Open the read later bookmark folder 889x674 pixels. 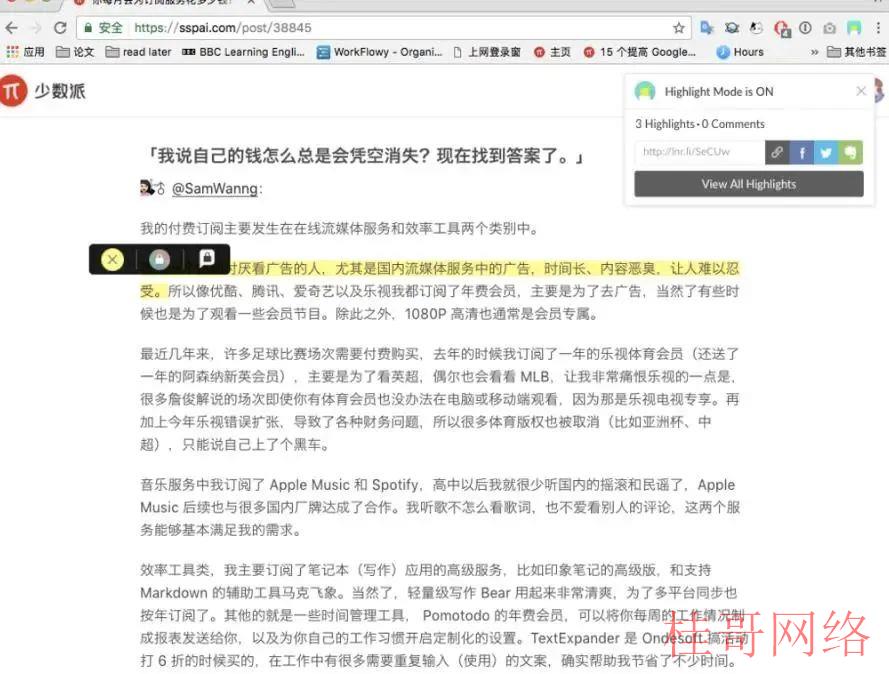tap(138, 52)
